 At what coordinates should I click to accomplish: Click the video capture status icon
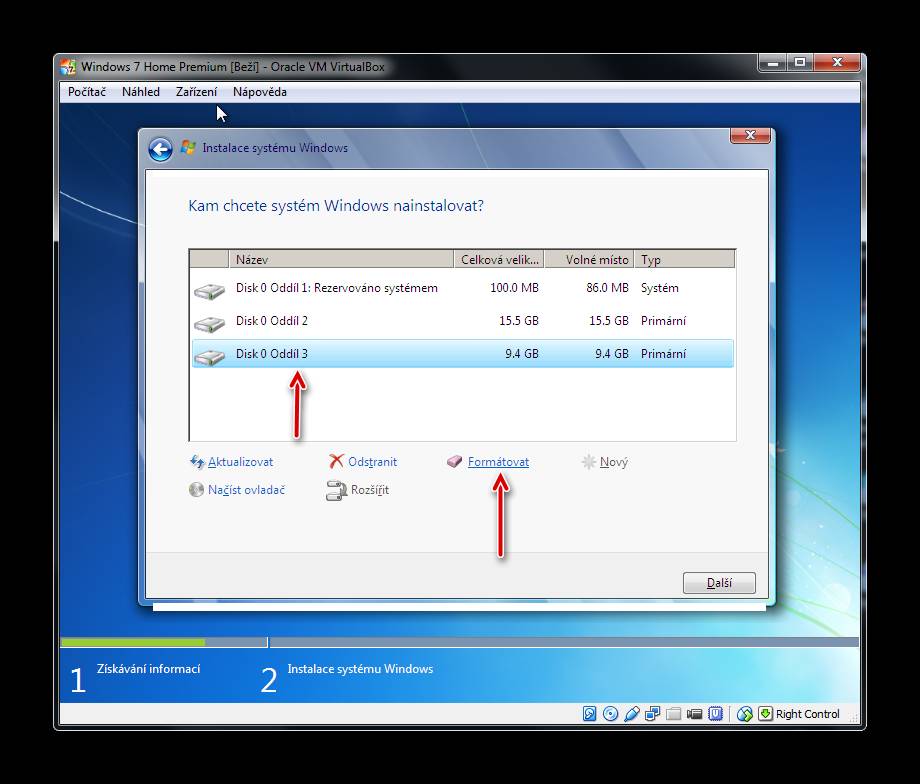pyautogui.click(x=695, y=714)
